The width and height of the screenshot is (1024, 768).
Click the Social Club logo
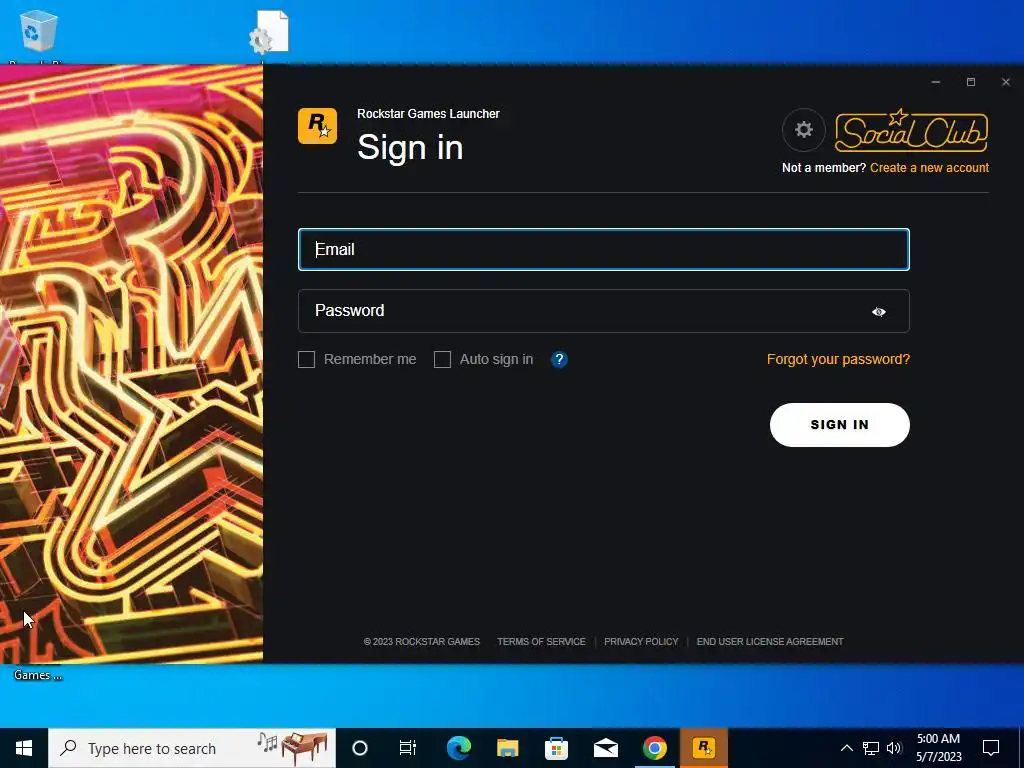click(911, 131)
